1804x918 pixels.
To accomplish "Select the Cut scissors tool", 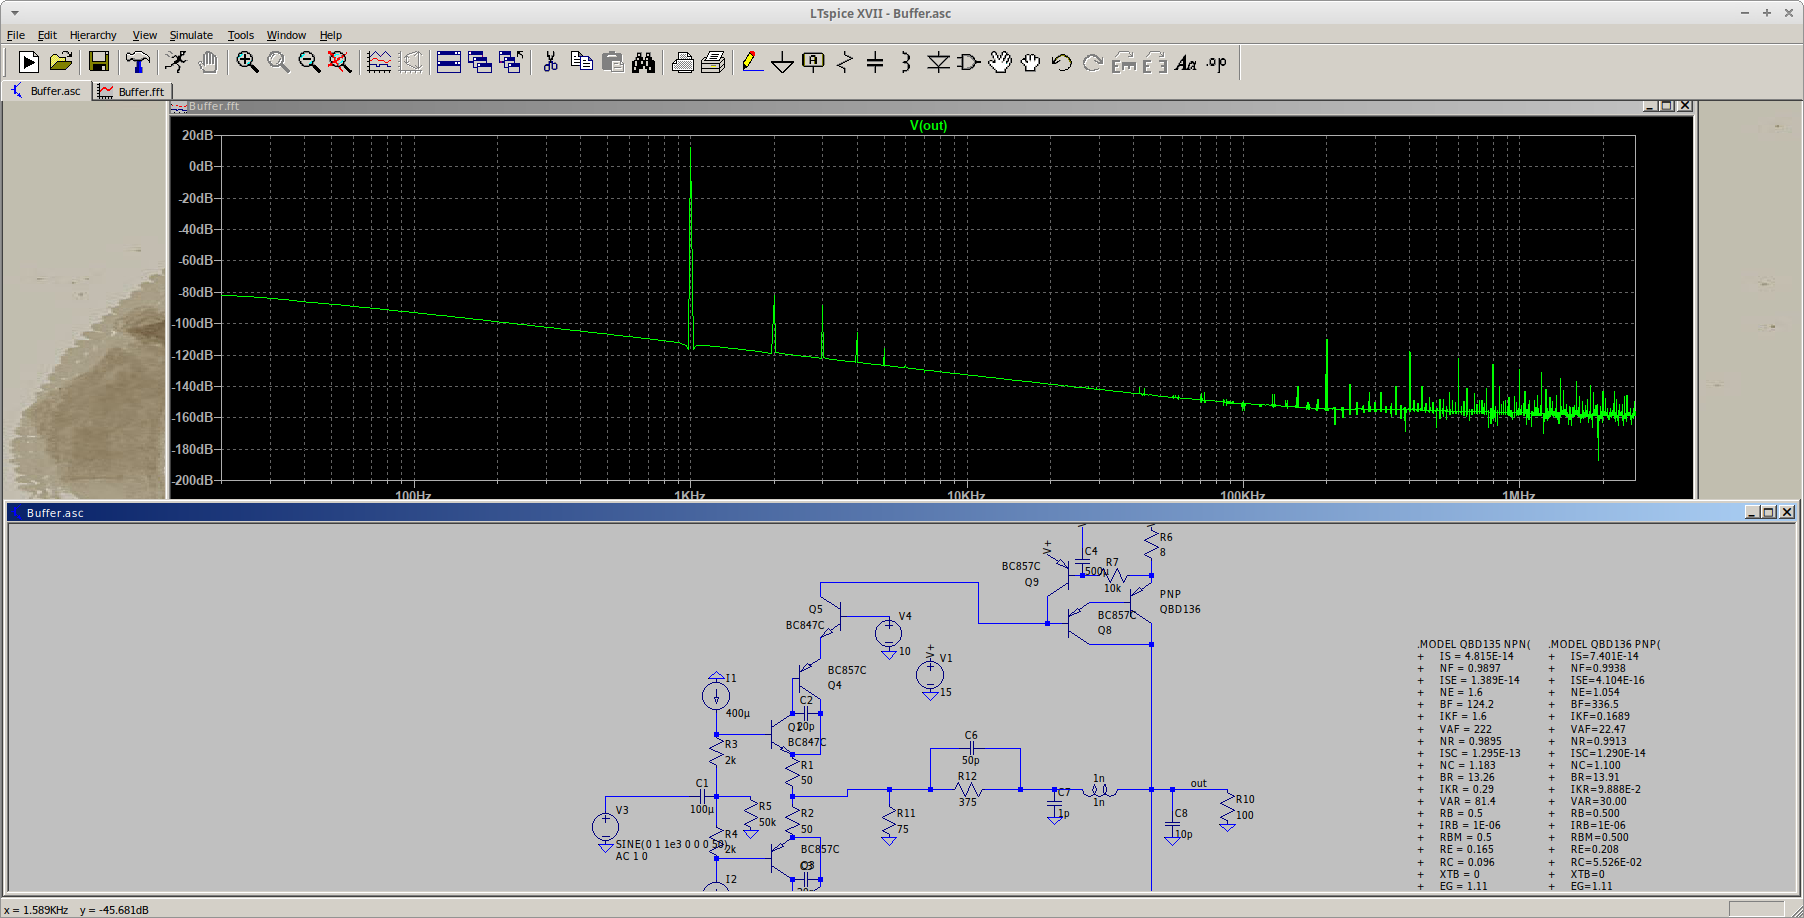I will tap(550, 62).
